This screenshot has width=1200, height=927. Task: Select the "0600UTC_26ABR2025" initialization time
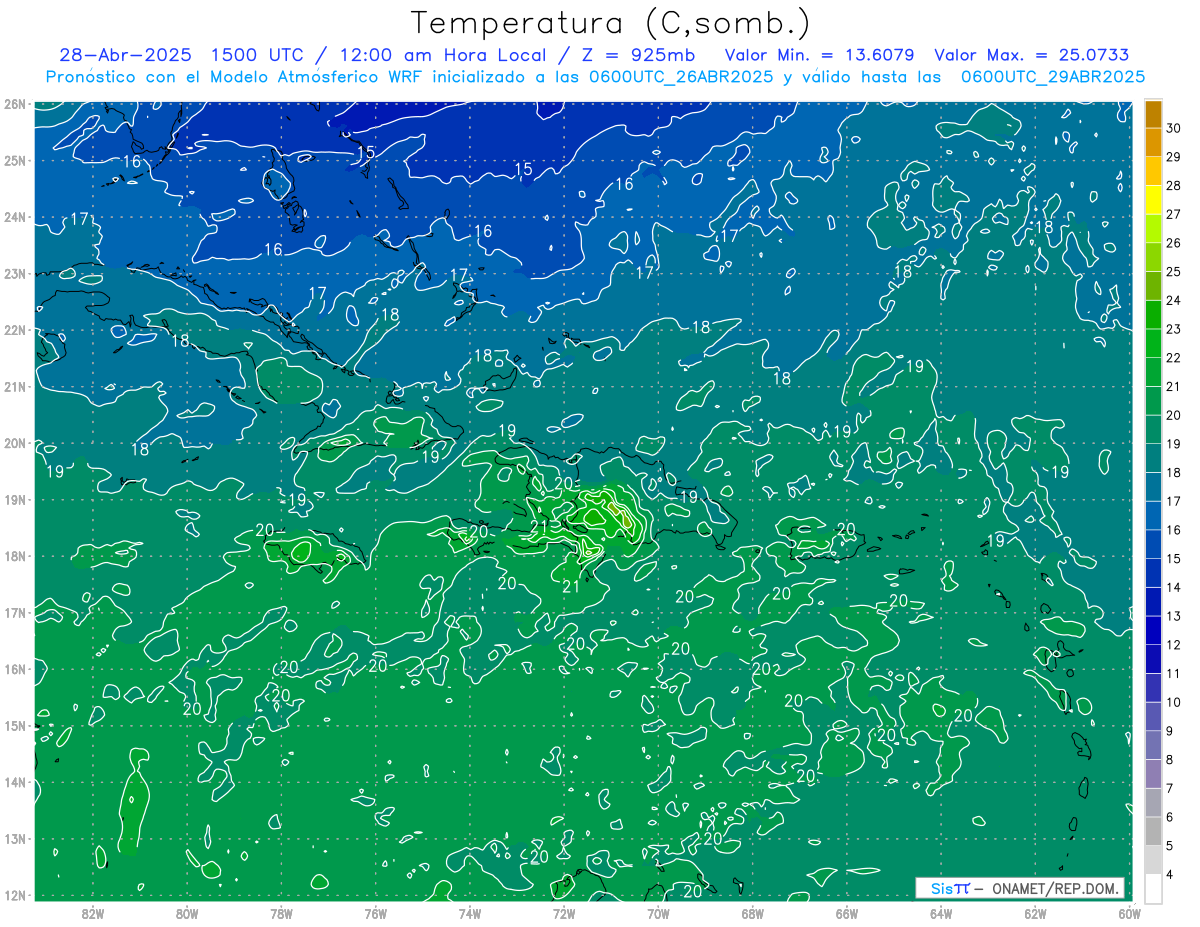[x=680, y=77]
